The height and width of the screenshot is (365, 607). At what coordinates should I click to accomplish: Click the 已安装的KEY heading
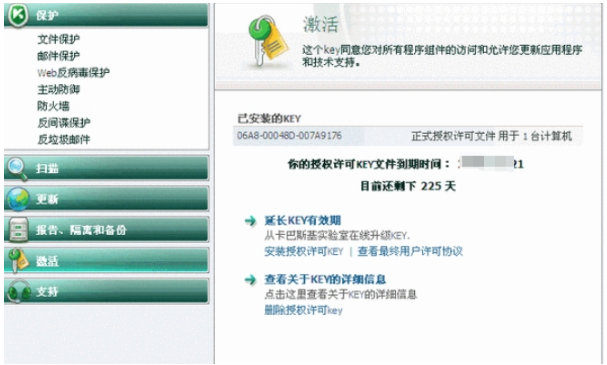pos(269,119)
